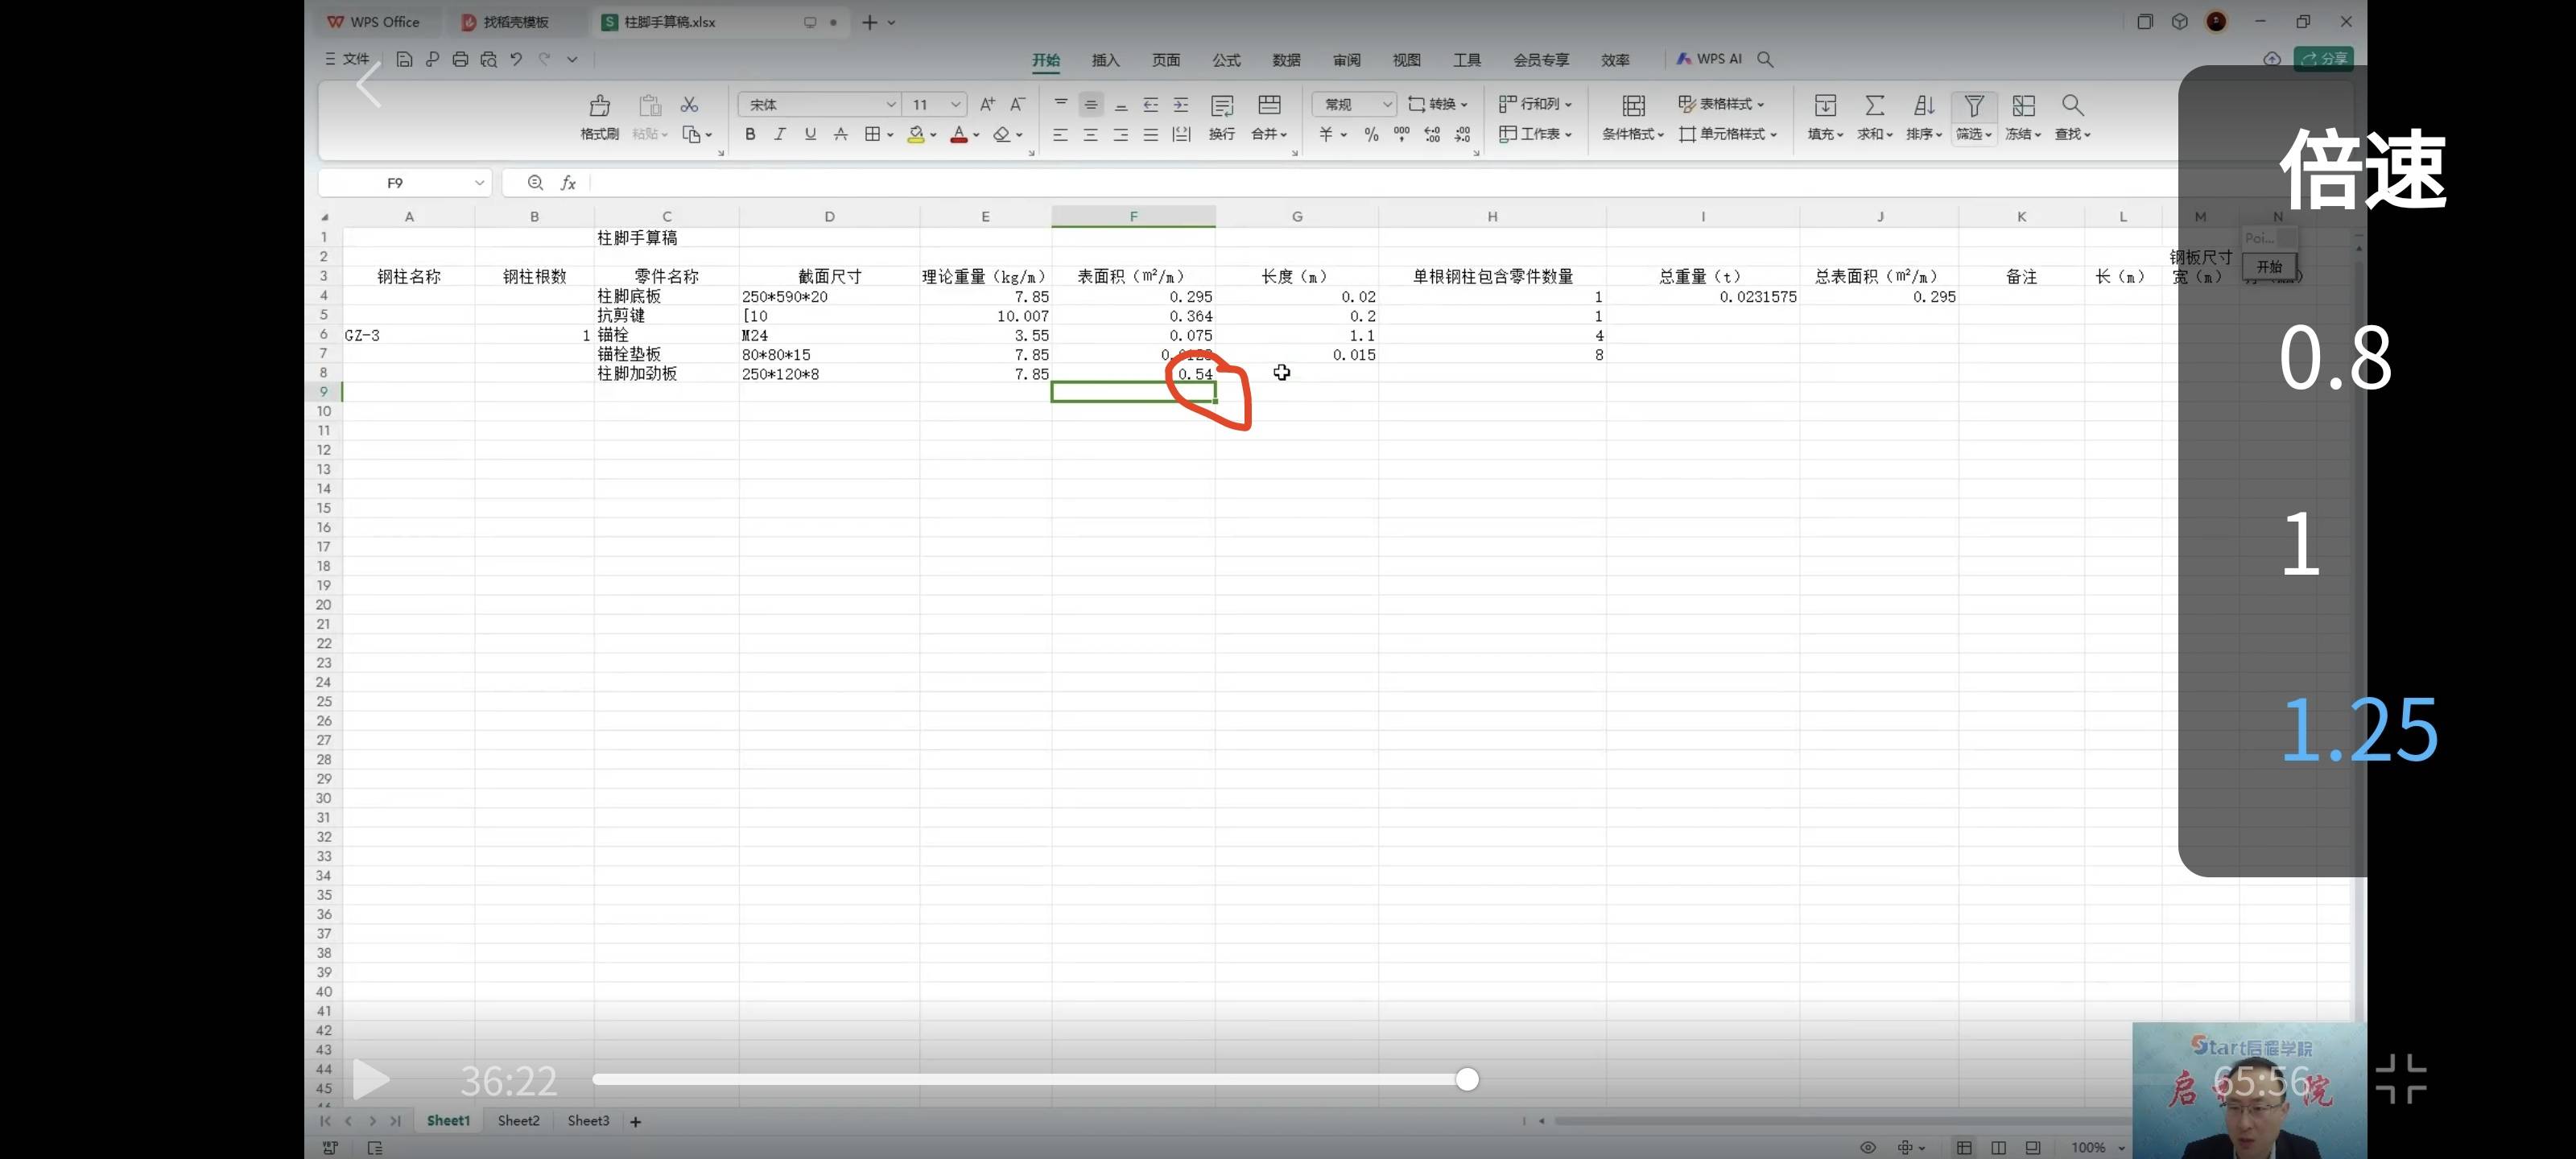The image size is (2576, 1159).
Task: Toggle top vertical alignment
Action: (x=1060, y=104)
